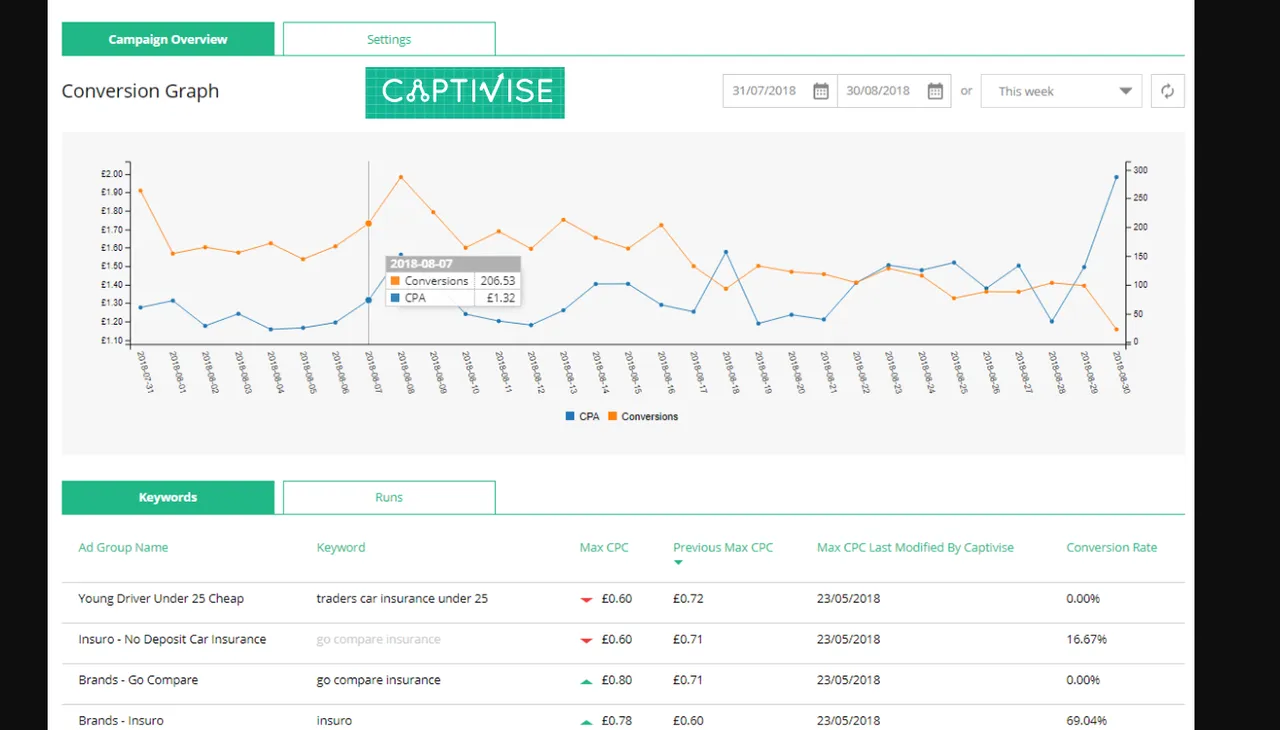The height and width of the screenshot is (730, 1280).
Task: Click the highlighted 2018-08-07 Conversions data point
Action: 368,224
